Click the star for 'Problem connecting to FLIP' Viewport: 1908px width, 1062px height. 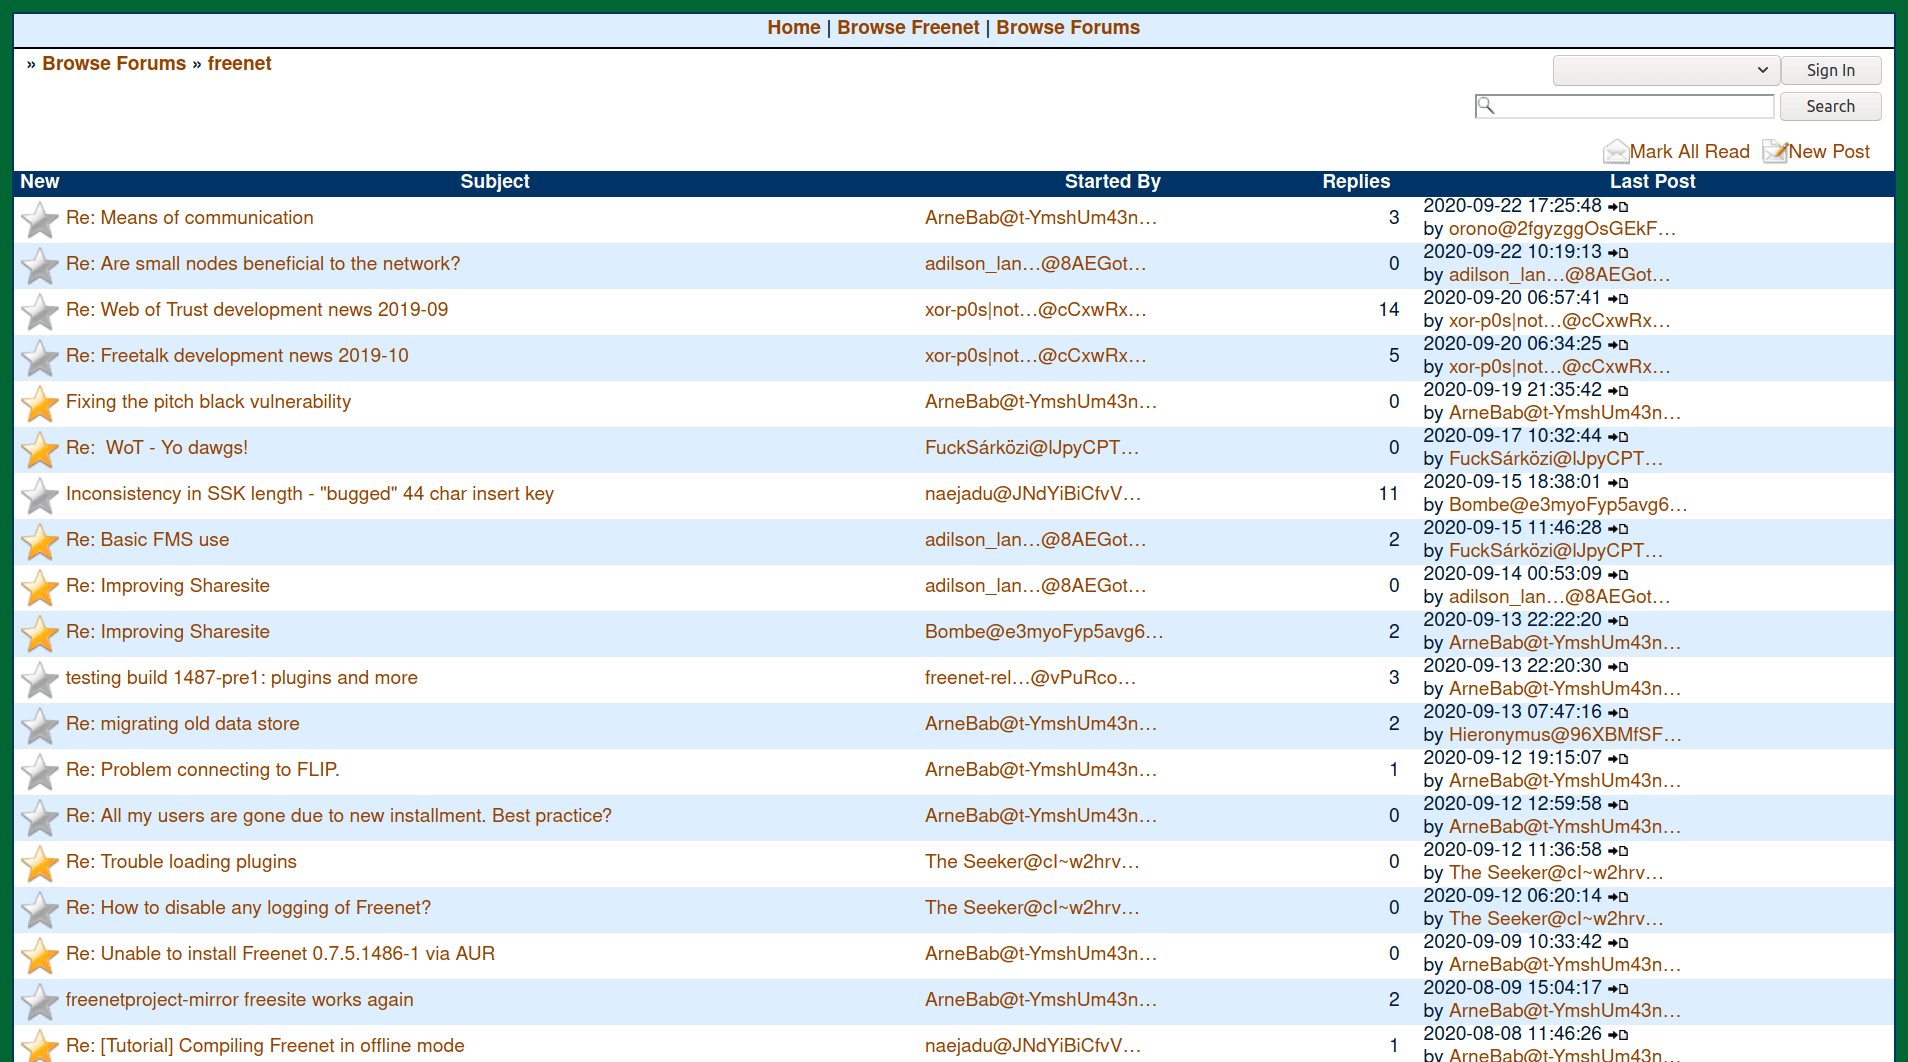40,772
